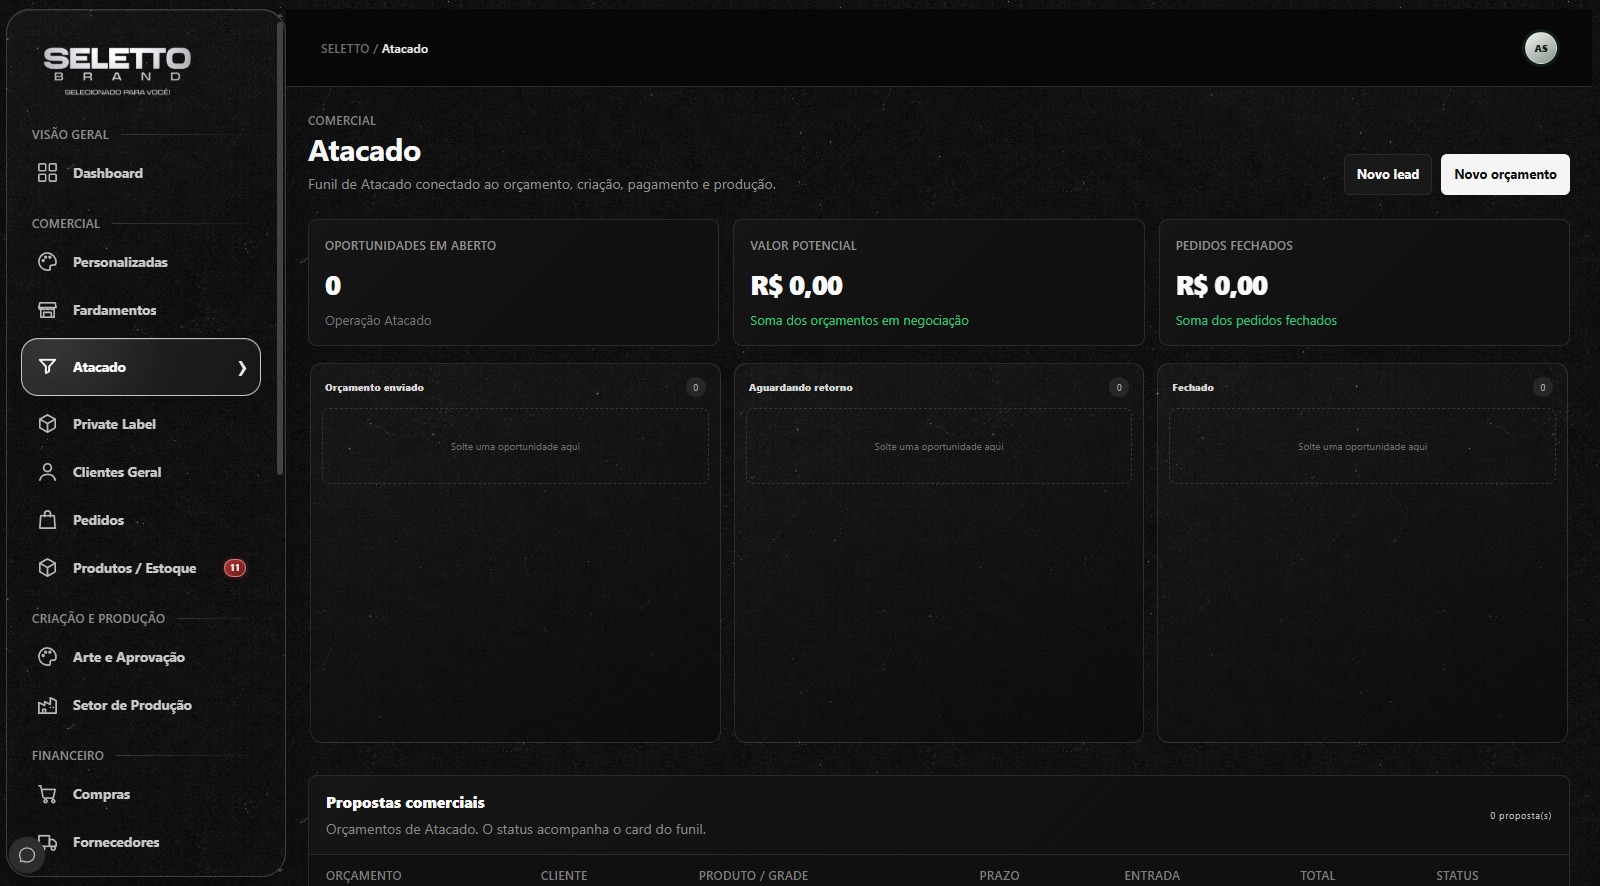Click the CLIENTE column header

click(x=564, y=875)
